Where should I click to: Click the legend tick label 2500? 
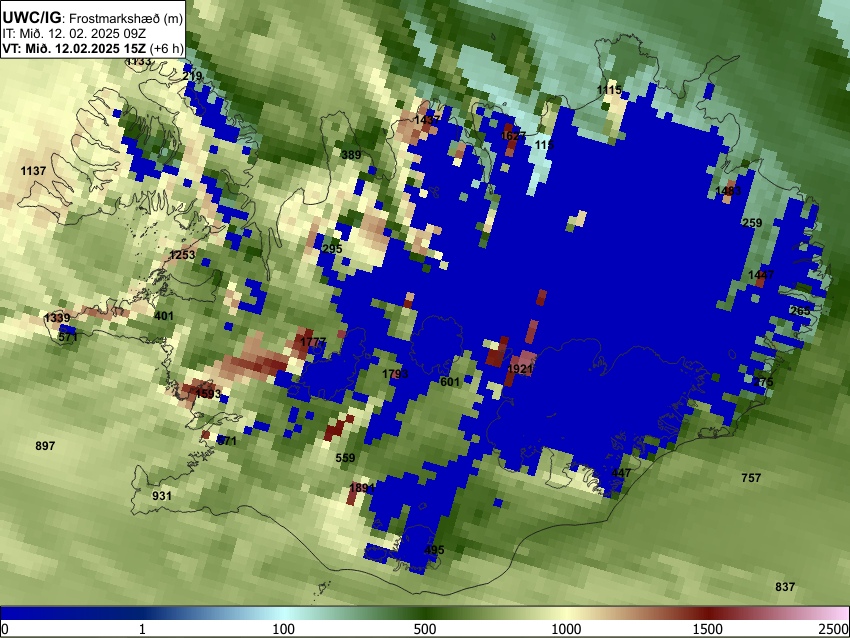point(834,629)
